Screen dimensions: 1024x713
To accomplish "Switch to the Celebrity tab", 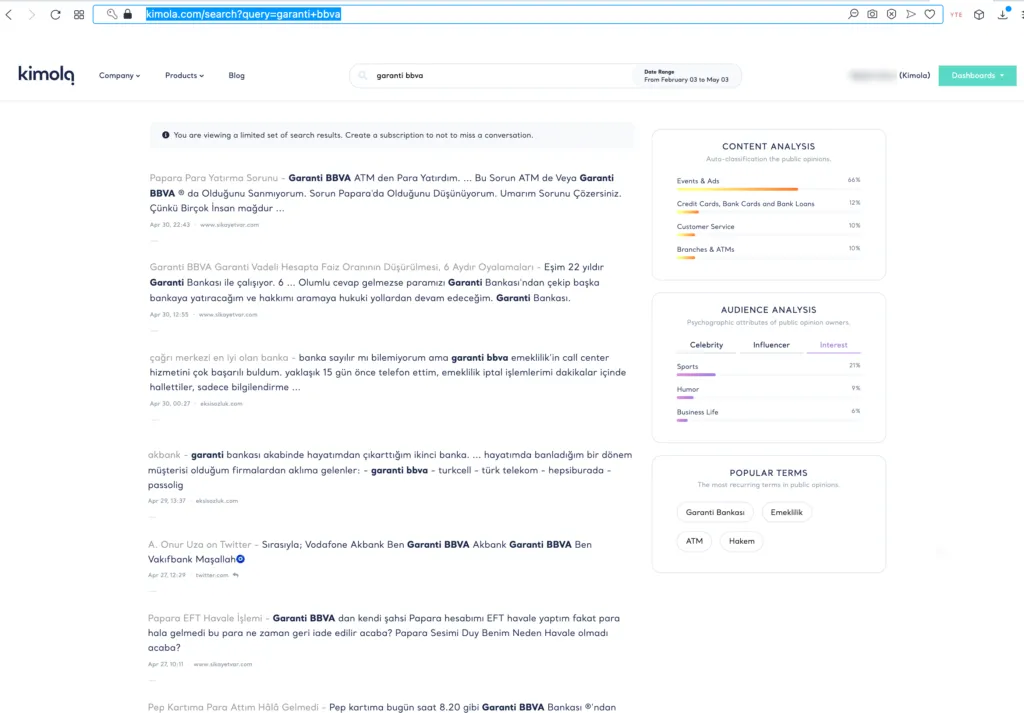I will (x=706, y=345).
